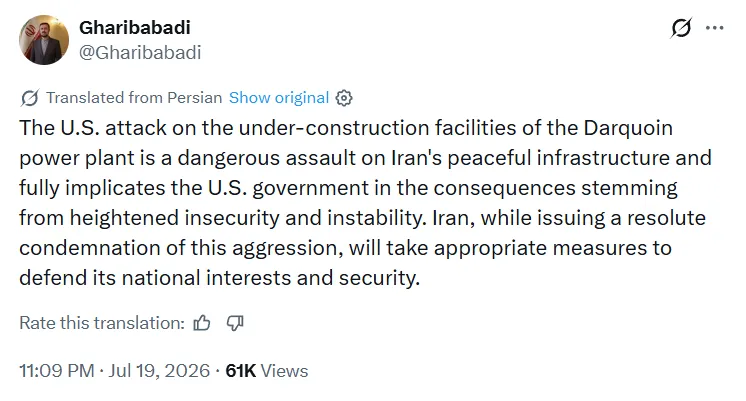The width and height of the screenshot is (746, 401).
Task: Click the Grok icon before 'Translated from Persian'
Action: coord(29,98)
